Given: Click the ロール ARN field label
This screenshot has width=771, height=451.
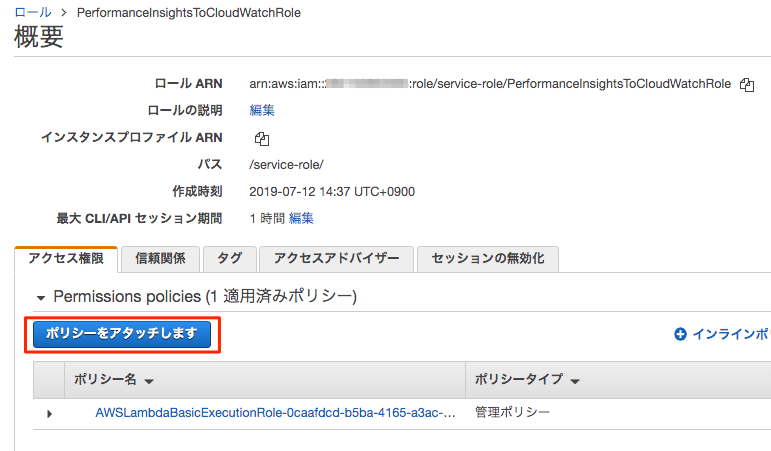Looking at the screenshot, I should (189, 84).
